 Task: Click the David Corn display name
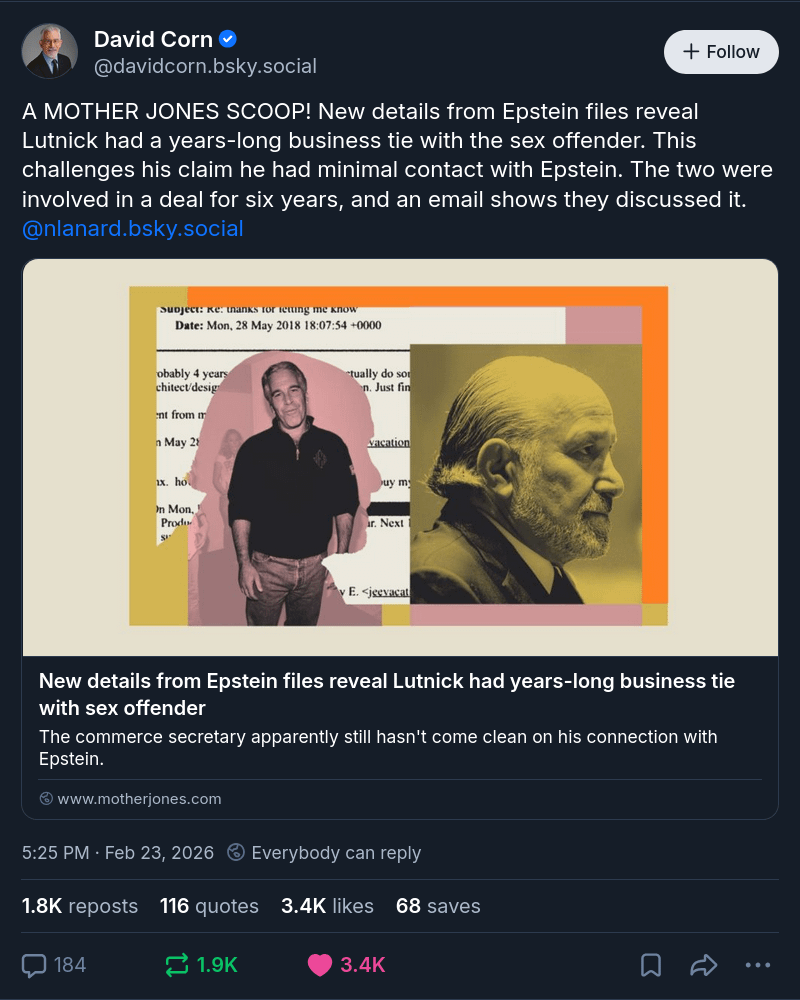click(x=153, y=39)
